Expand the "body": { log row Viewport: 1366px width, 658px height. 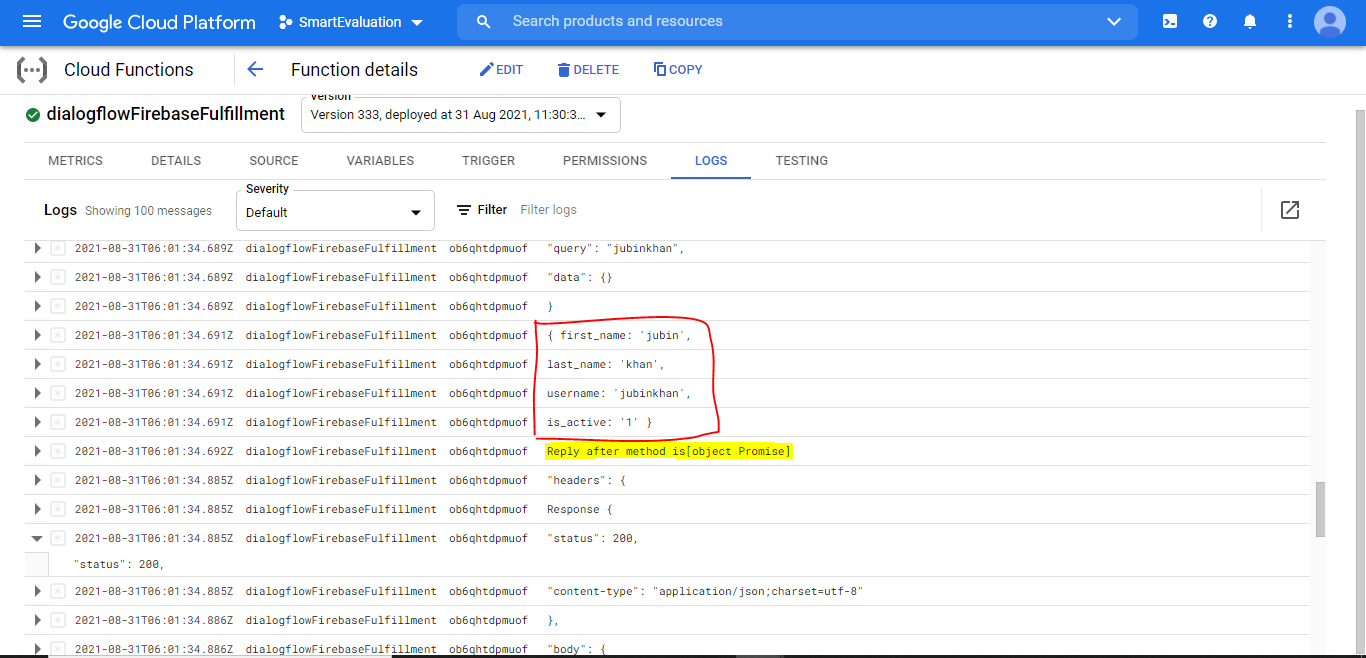point(38,649)
